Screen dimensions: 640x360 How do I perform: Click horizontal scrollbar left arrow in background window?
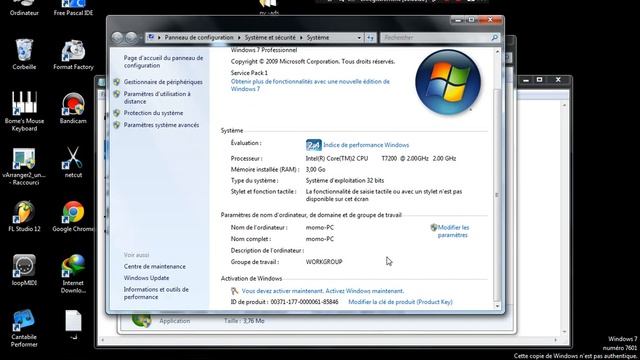(x=102, y=340)
